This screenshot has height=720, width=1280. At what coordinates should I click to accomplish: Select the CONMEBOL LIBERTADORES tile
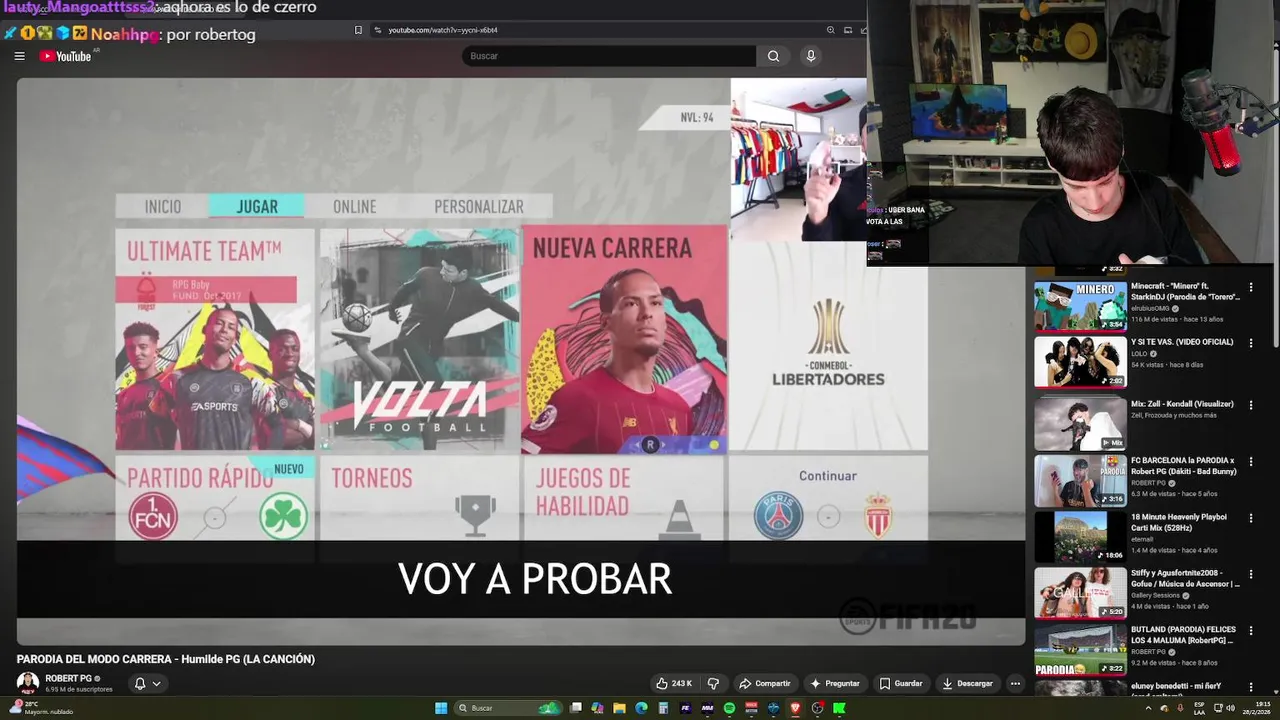point(828,346)
